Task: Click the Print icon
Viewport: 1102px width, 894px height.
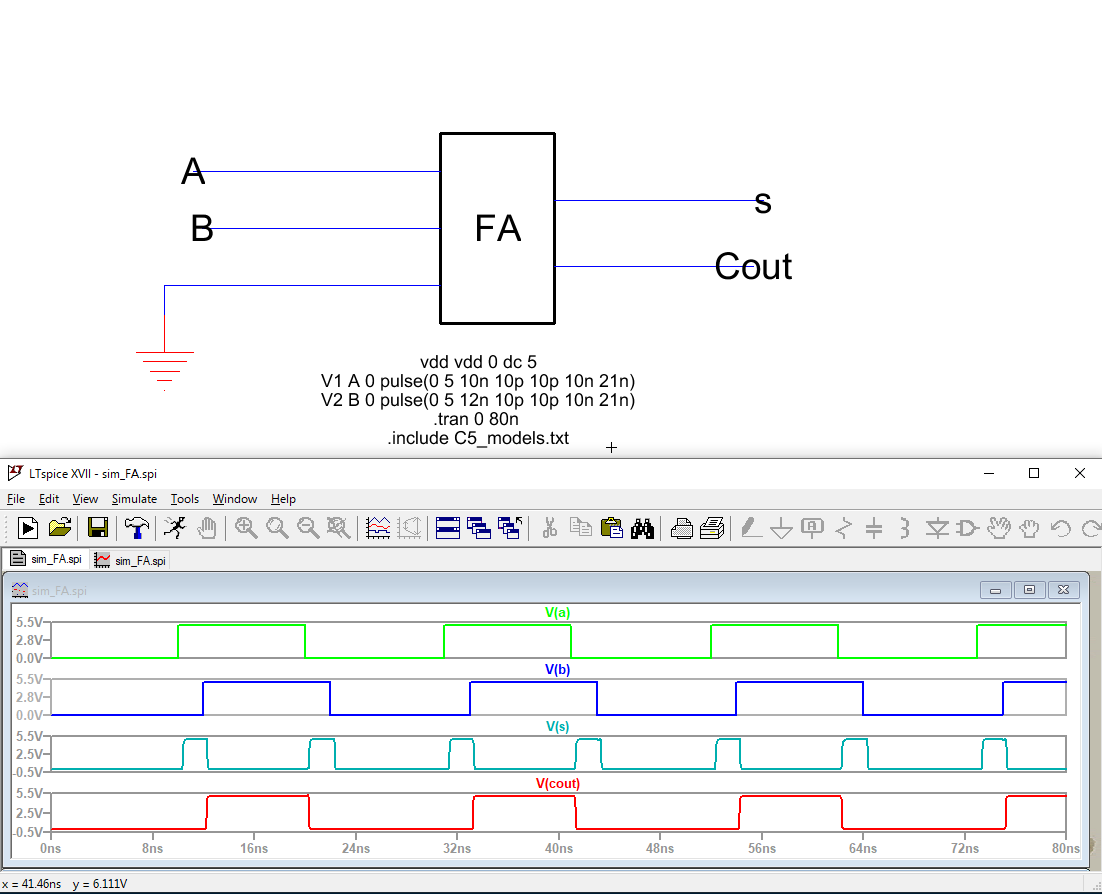Action: 712,528
